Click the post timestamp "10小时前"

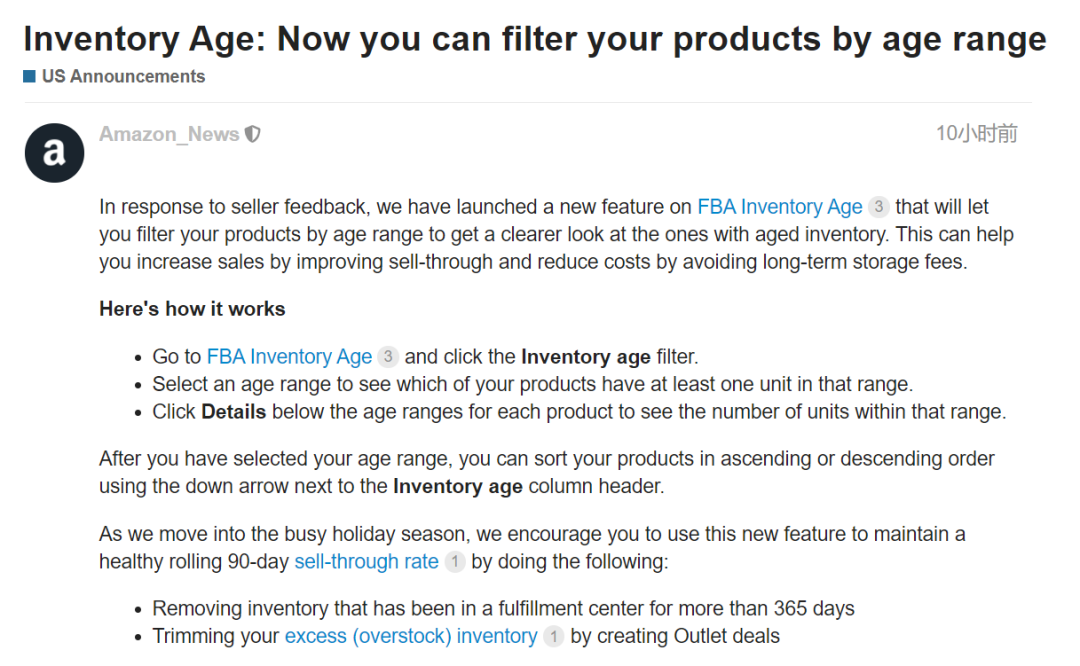point(976,134)
